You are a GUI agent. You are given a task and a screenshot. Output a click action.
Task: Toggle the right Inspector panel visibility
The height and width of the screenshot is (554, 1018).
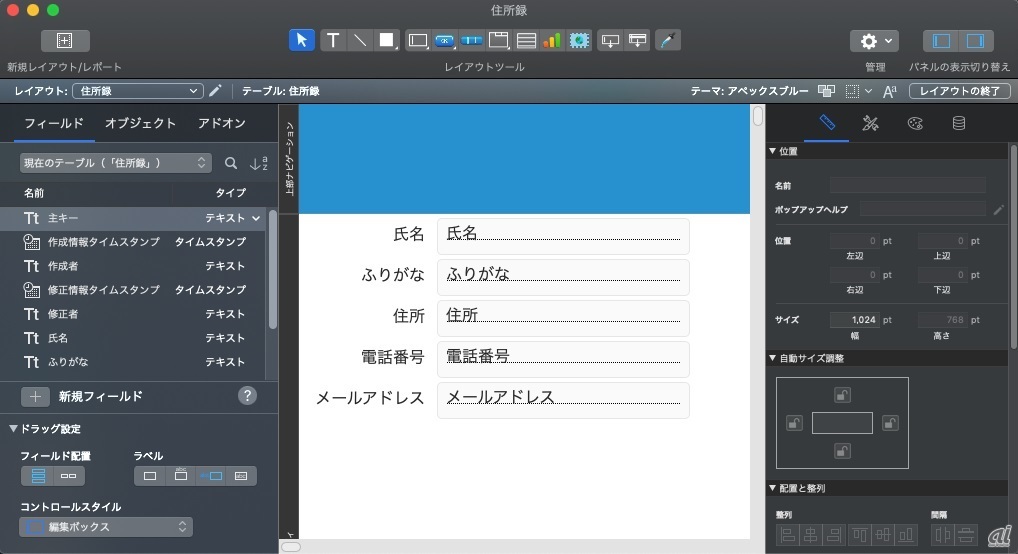click(975, 41)
